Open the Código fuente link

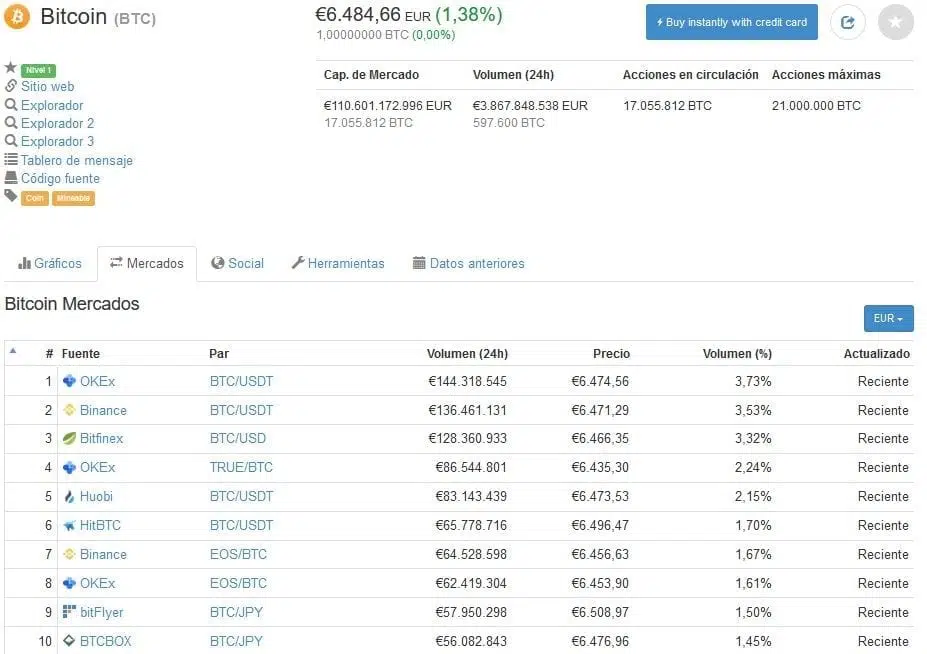pyautogui.click(x=60, y=178)
